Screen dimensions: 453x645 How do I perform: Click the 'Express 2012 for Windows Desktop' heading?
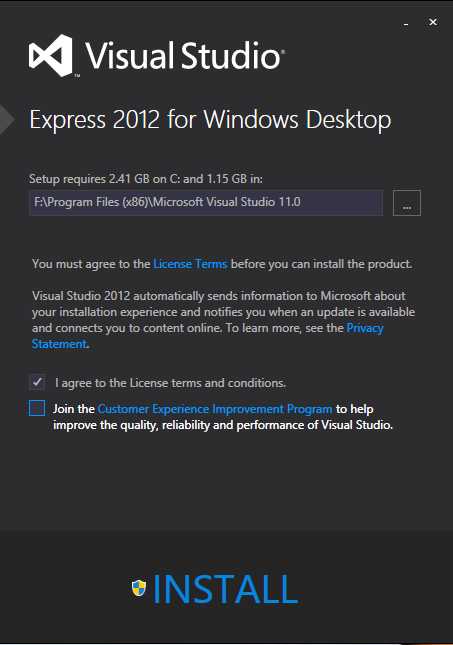pos(210,120)
